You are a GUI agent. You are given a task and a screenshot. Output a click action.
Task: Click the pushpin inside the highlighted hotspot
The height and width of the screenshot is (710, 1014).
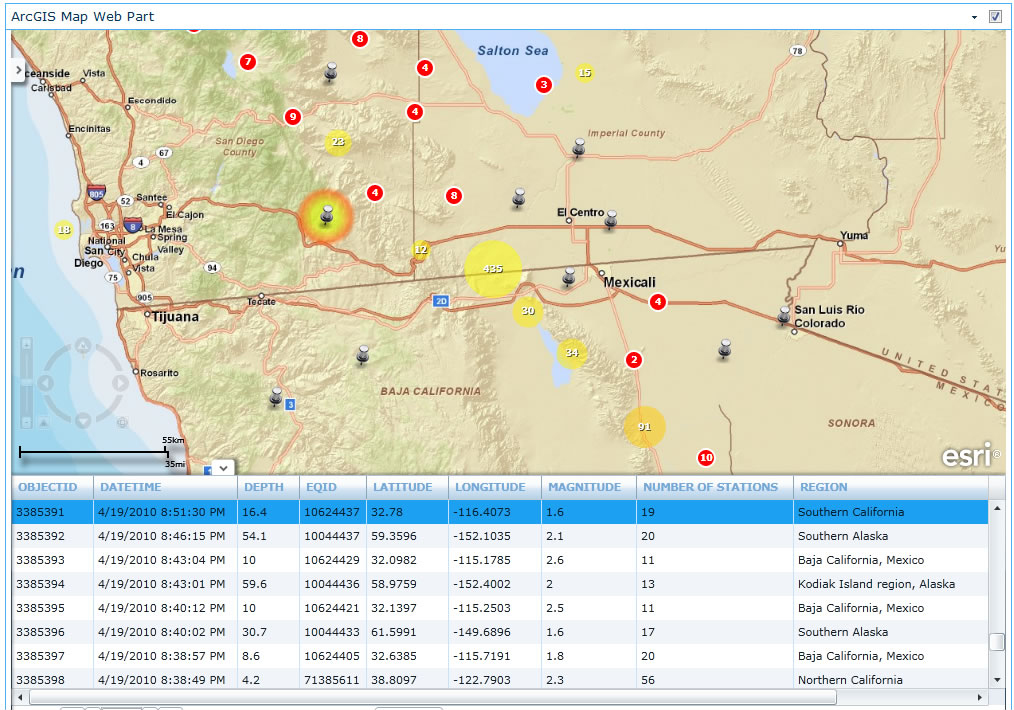327,215
